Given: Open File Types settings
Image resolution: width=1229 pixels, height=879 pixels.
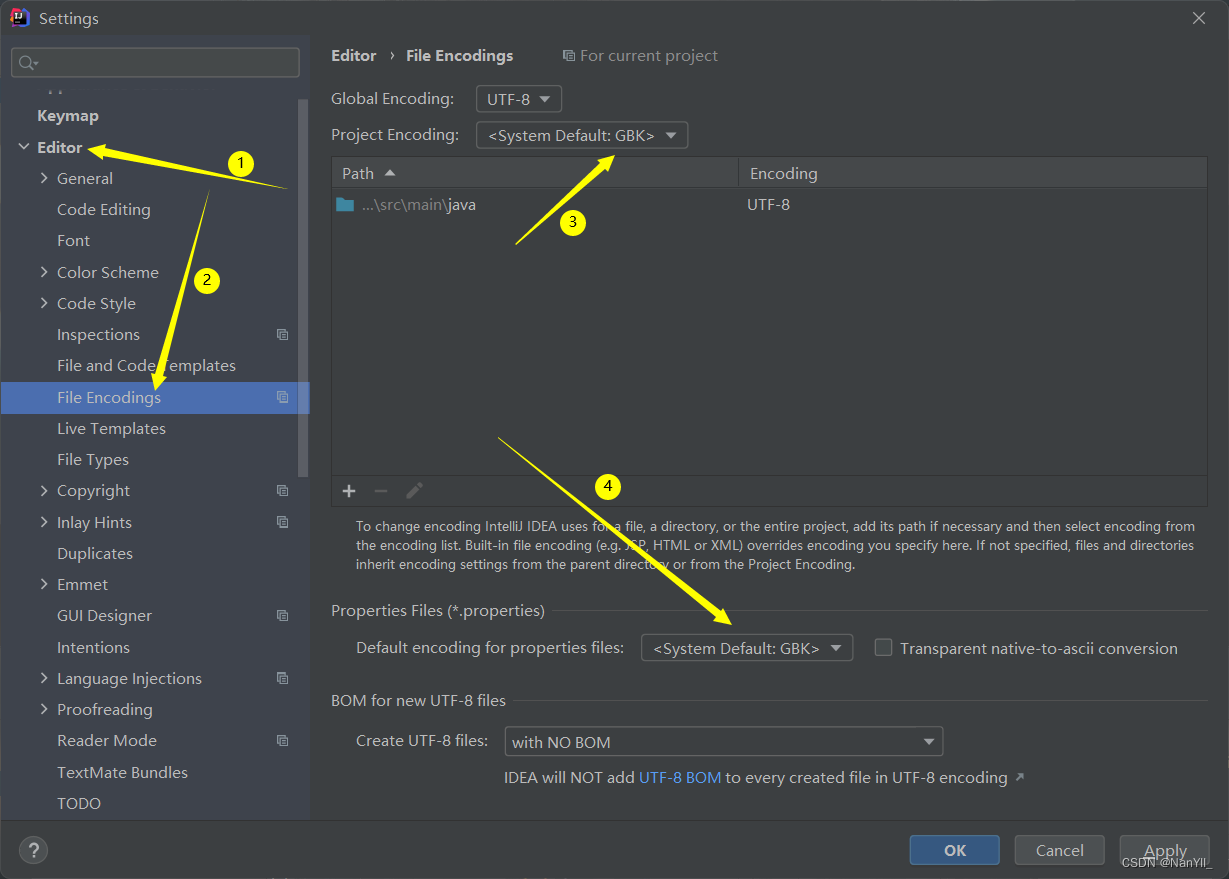Looking at the screenshot, I should pos(93,459).
